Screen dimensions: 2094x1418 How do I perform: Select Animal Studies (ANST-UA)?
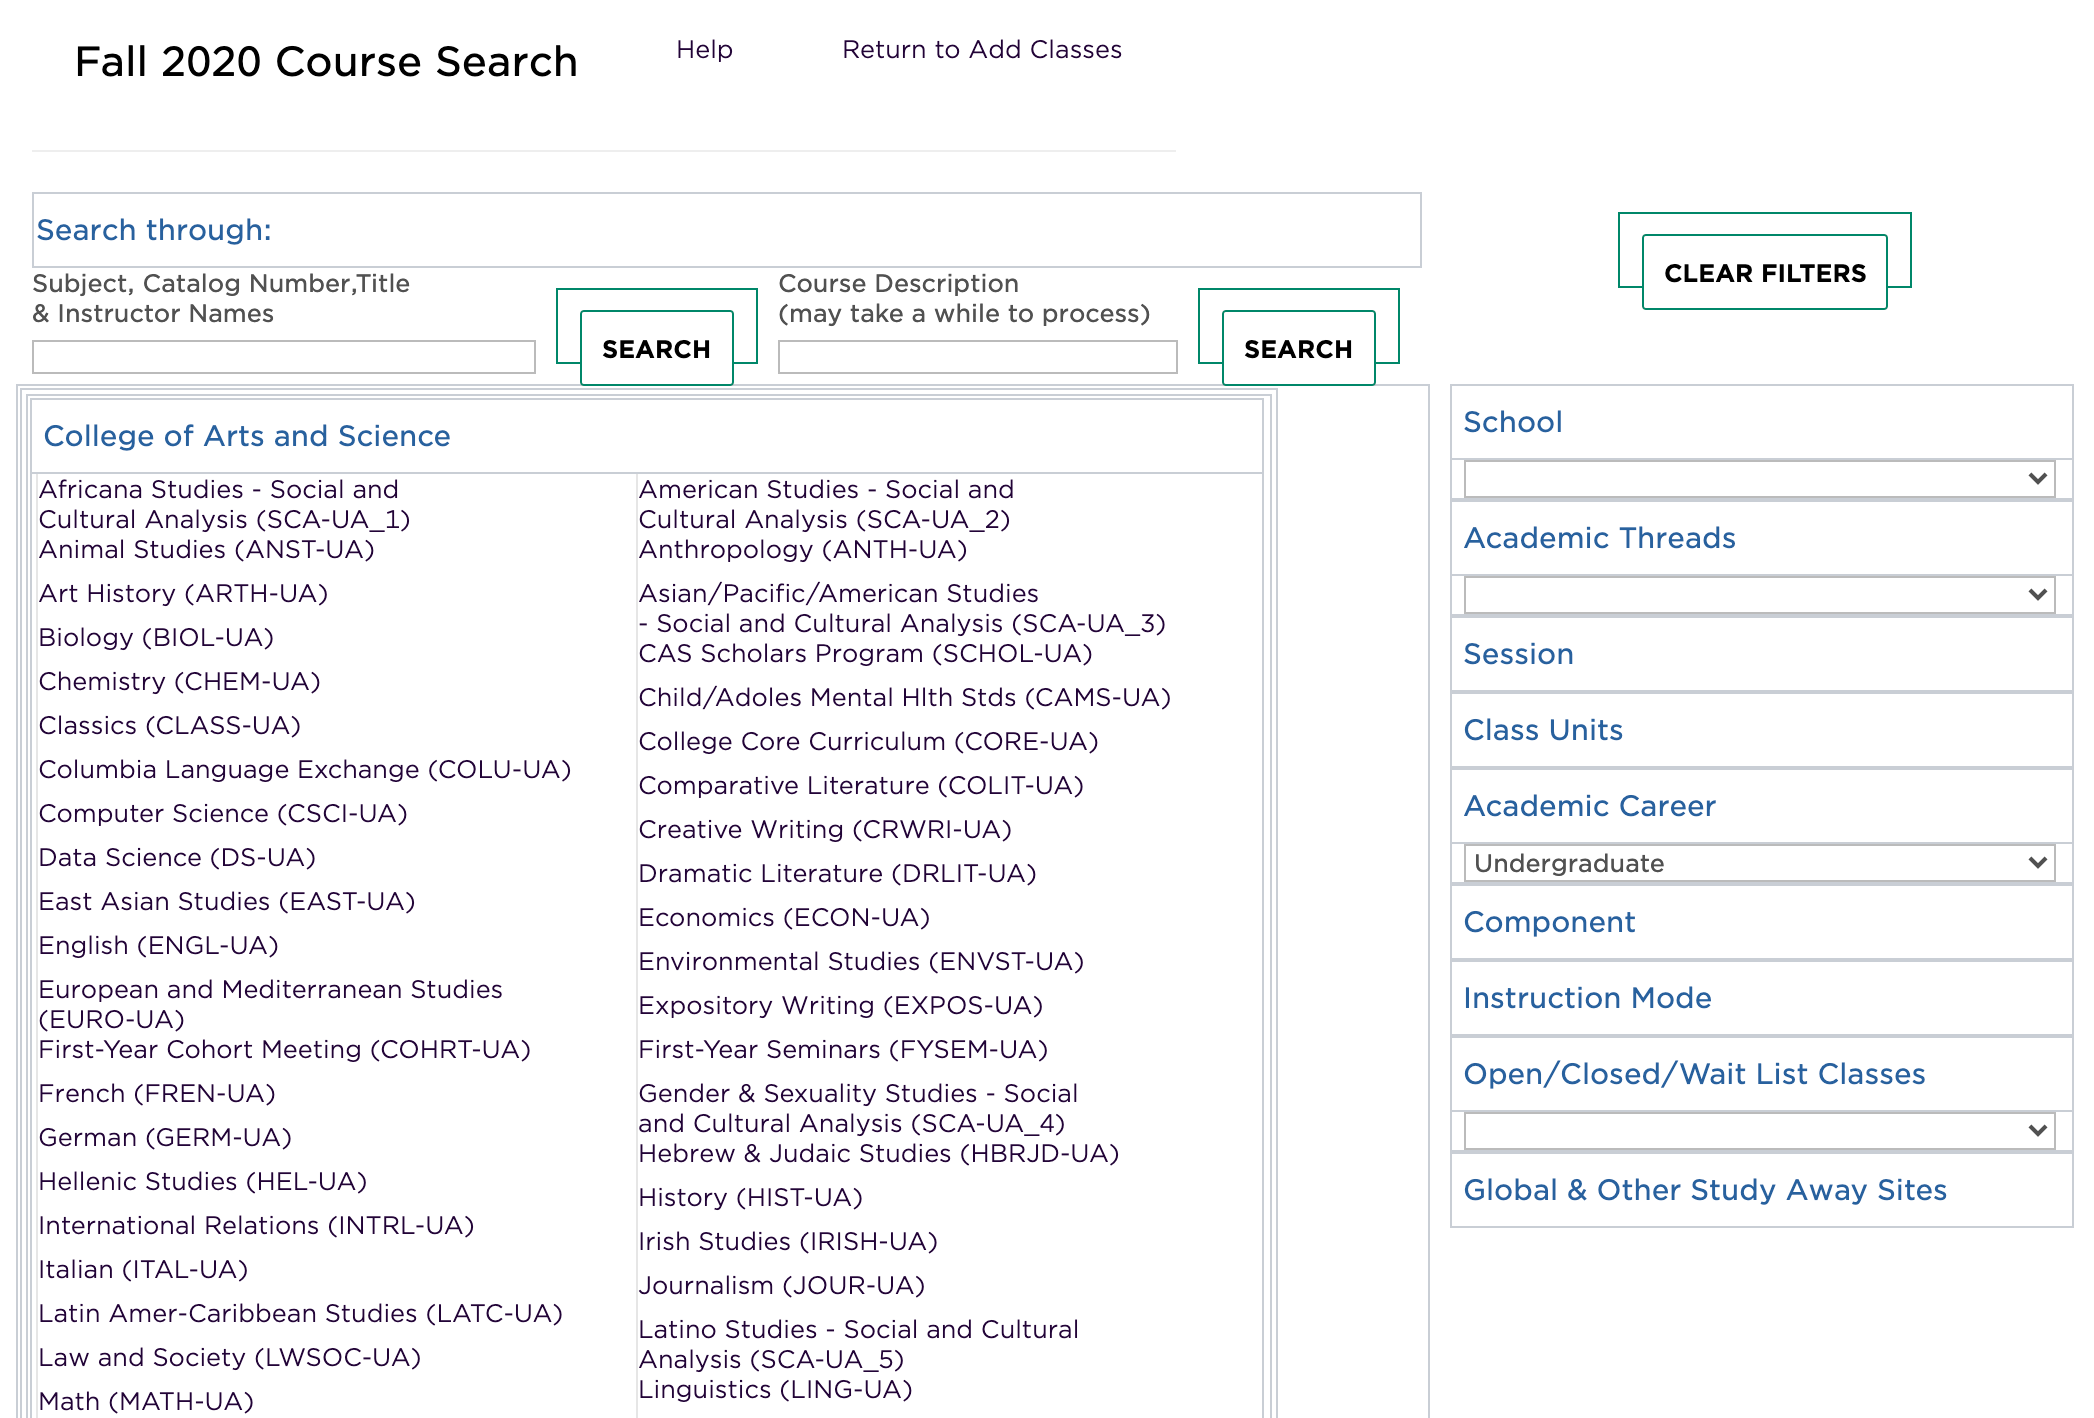pyautogui.click(x=207, y=550)
